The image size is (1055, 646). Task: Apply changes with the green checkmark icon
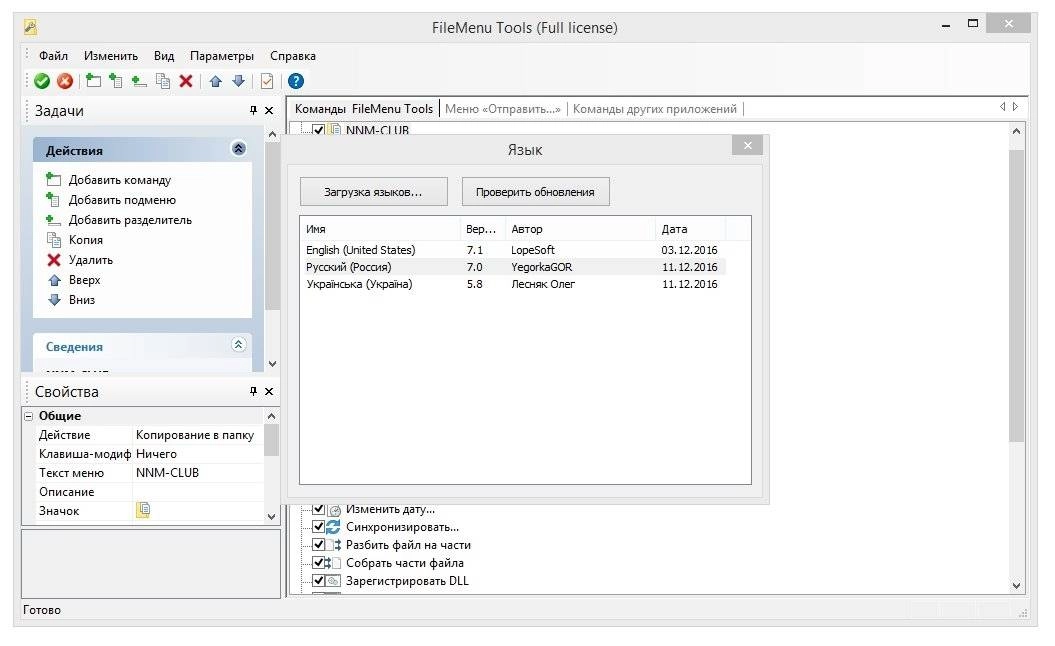tap(42, 81)
